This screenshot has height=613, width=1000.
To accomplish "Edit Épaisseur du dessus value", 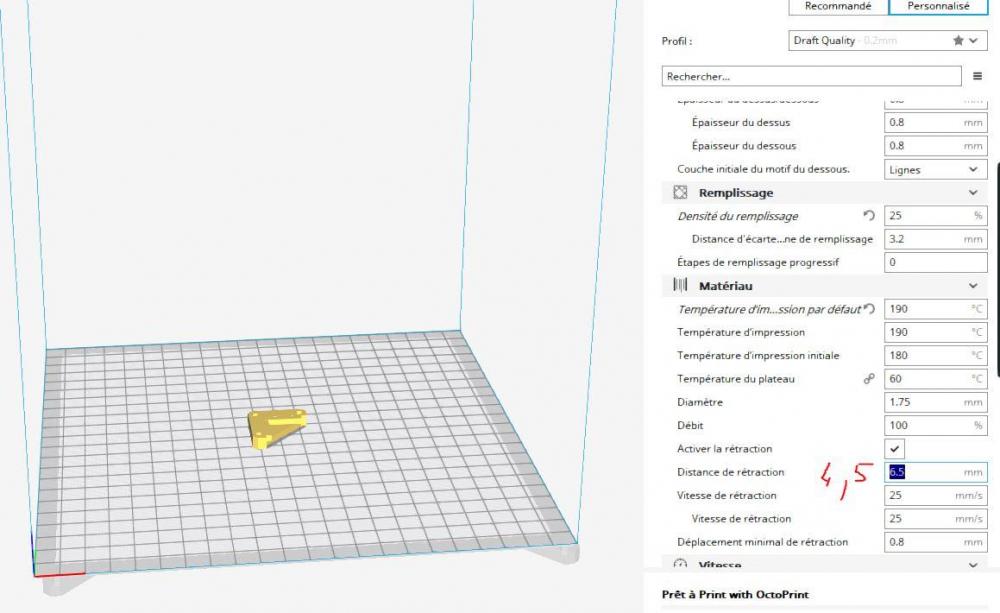I will (x=935, y=122).
